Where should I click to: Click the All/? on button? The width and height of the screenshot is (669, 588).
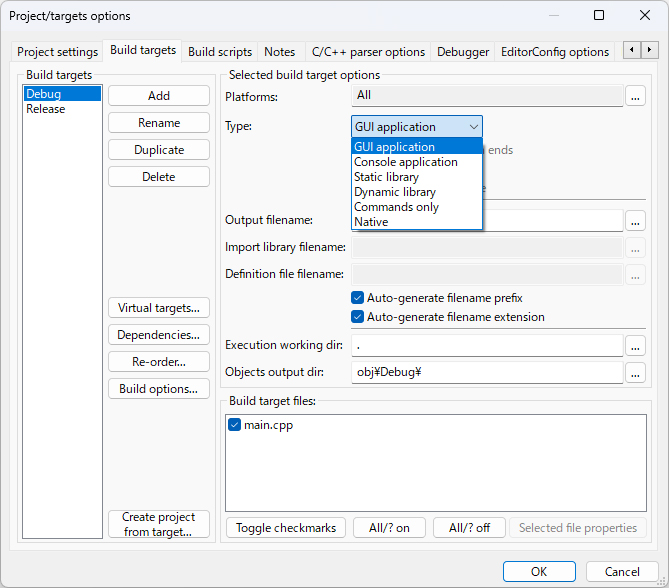(x=389, y=528)
